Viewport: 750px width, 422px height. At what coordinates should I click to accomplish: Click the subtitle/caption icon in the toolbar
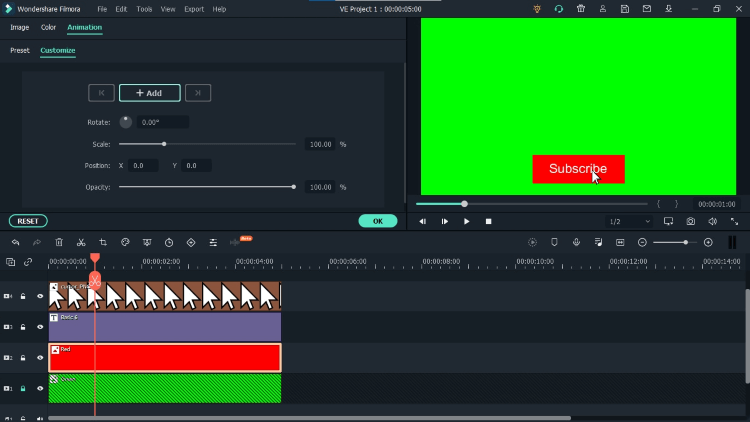pyautogui.click(x=620, y=243)
